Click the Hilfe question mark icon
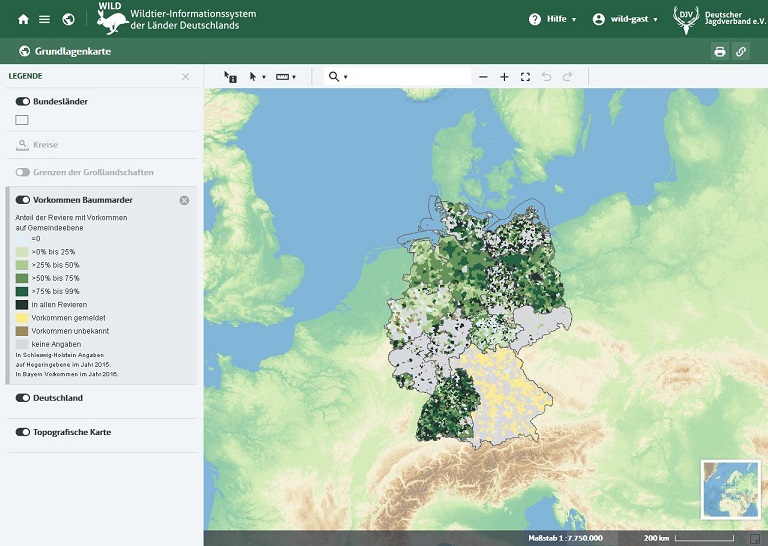 pyautogui.click(x=535, y=19)
